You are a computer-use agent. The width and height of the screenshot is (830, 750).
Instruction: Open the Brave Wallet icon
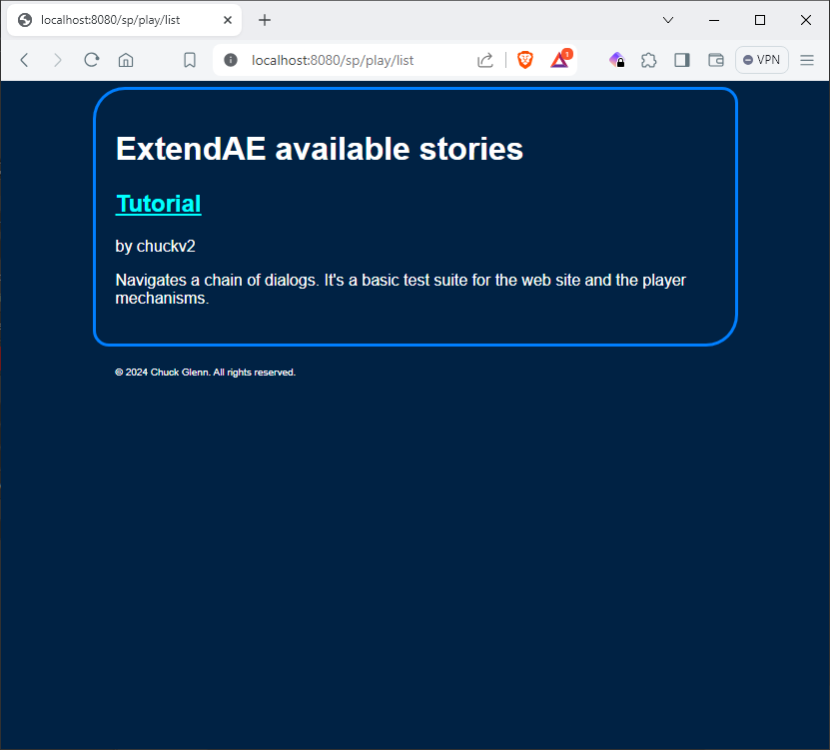click(x=716, y=60)
